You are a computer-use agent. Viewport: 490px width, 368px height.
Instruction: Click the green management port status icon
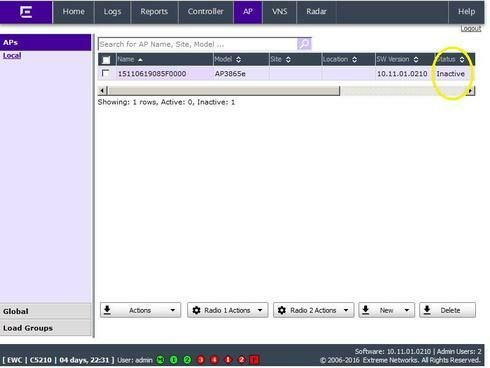coord(160,360)
